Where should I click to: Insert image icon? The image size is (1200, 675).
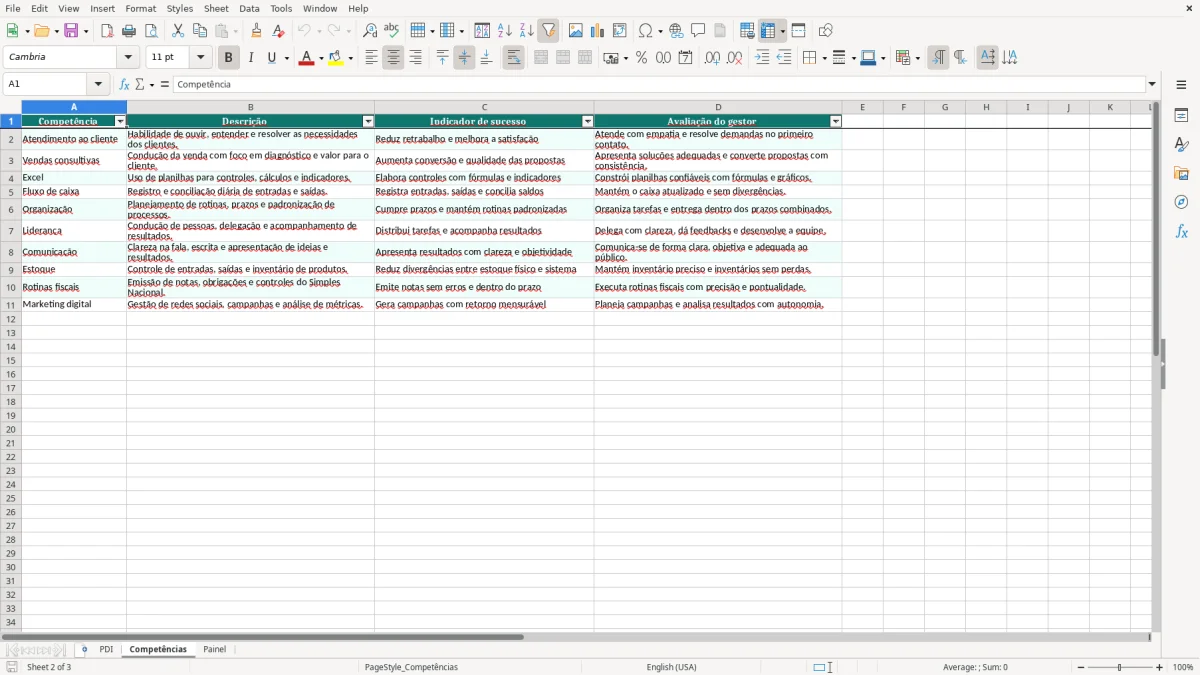click(576, 31)
